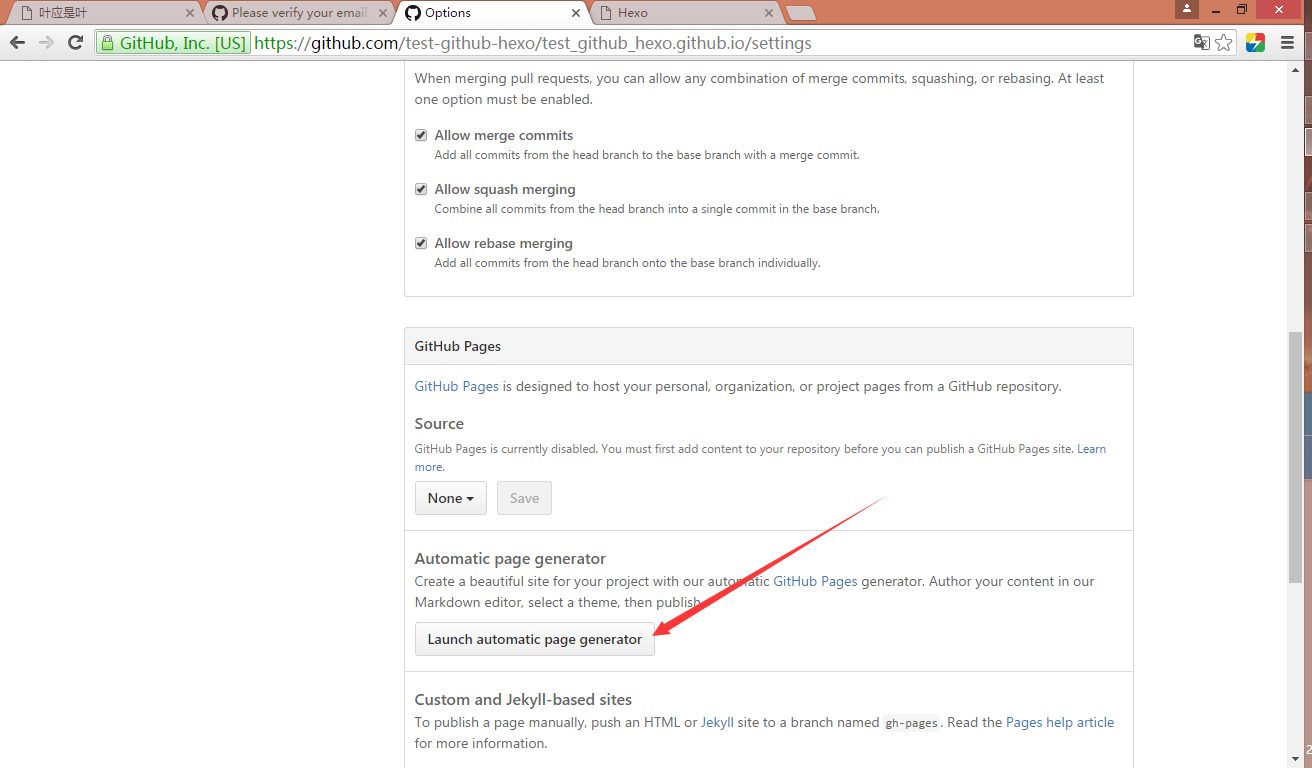Screen dimensions: 1312x768
Task: Open the Pages help article link
Action: [1060, 722]
